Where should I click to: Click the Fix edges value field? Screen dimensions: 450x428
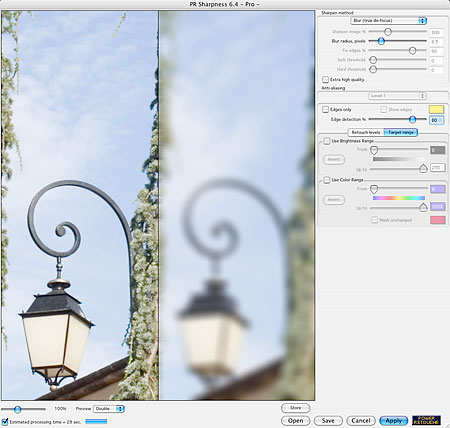[x=436, y=51]
